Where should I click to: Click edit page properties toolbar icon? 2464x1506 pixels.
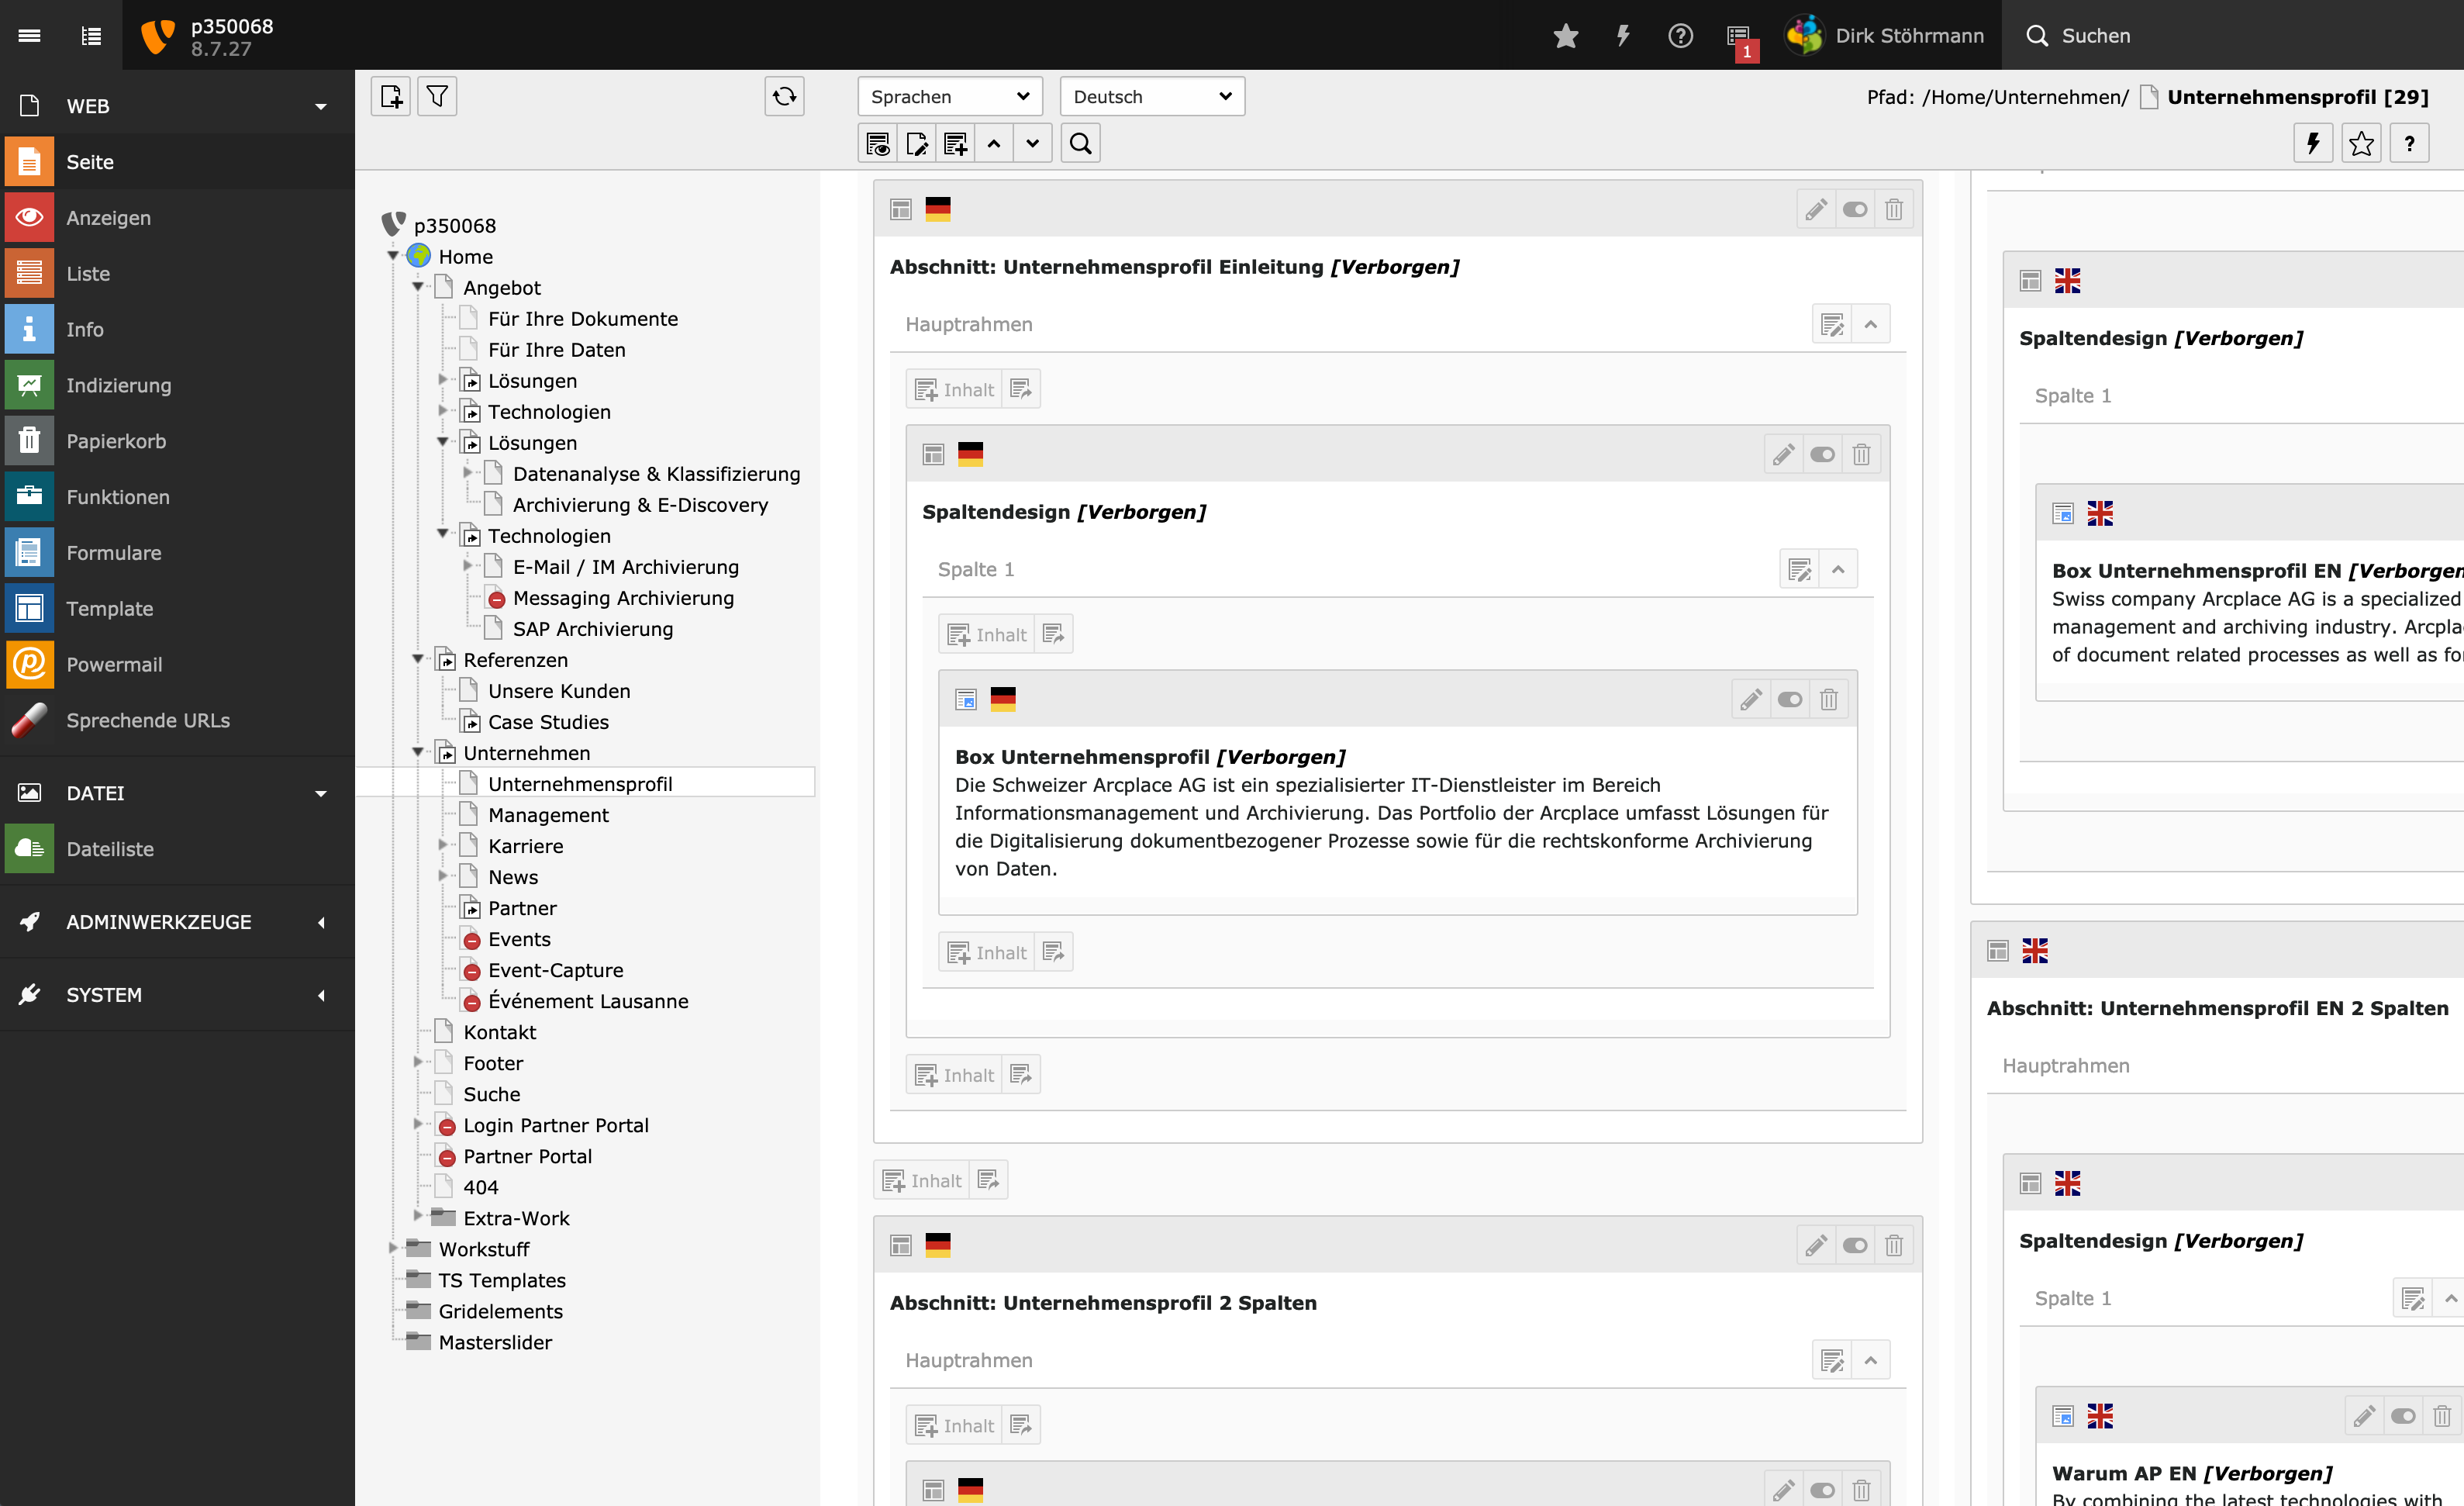916,143
